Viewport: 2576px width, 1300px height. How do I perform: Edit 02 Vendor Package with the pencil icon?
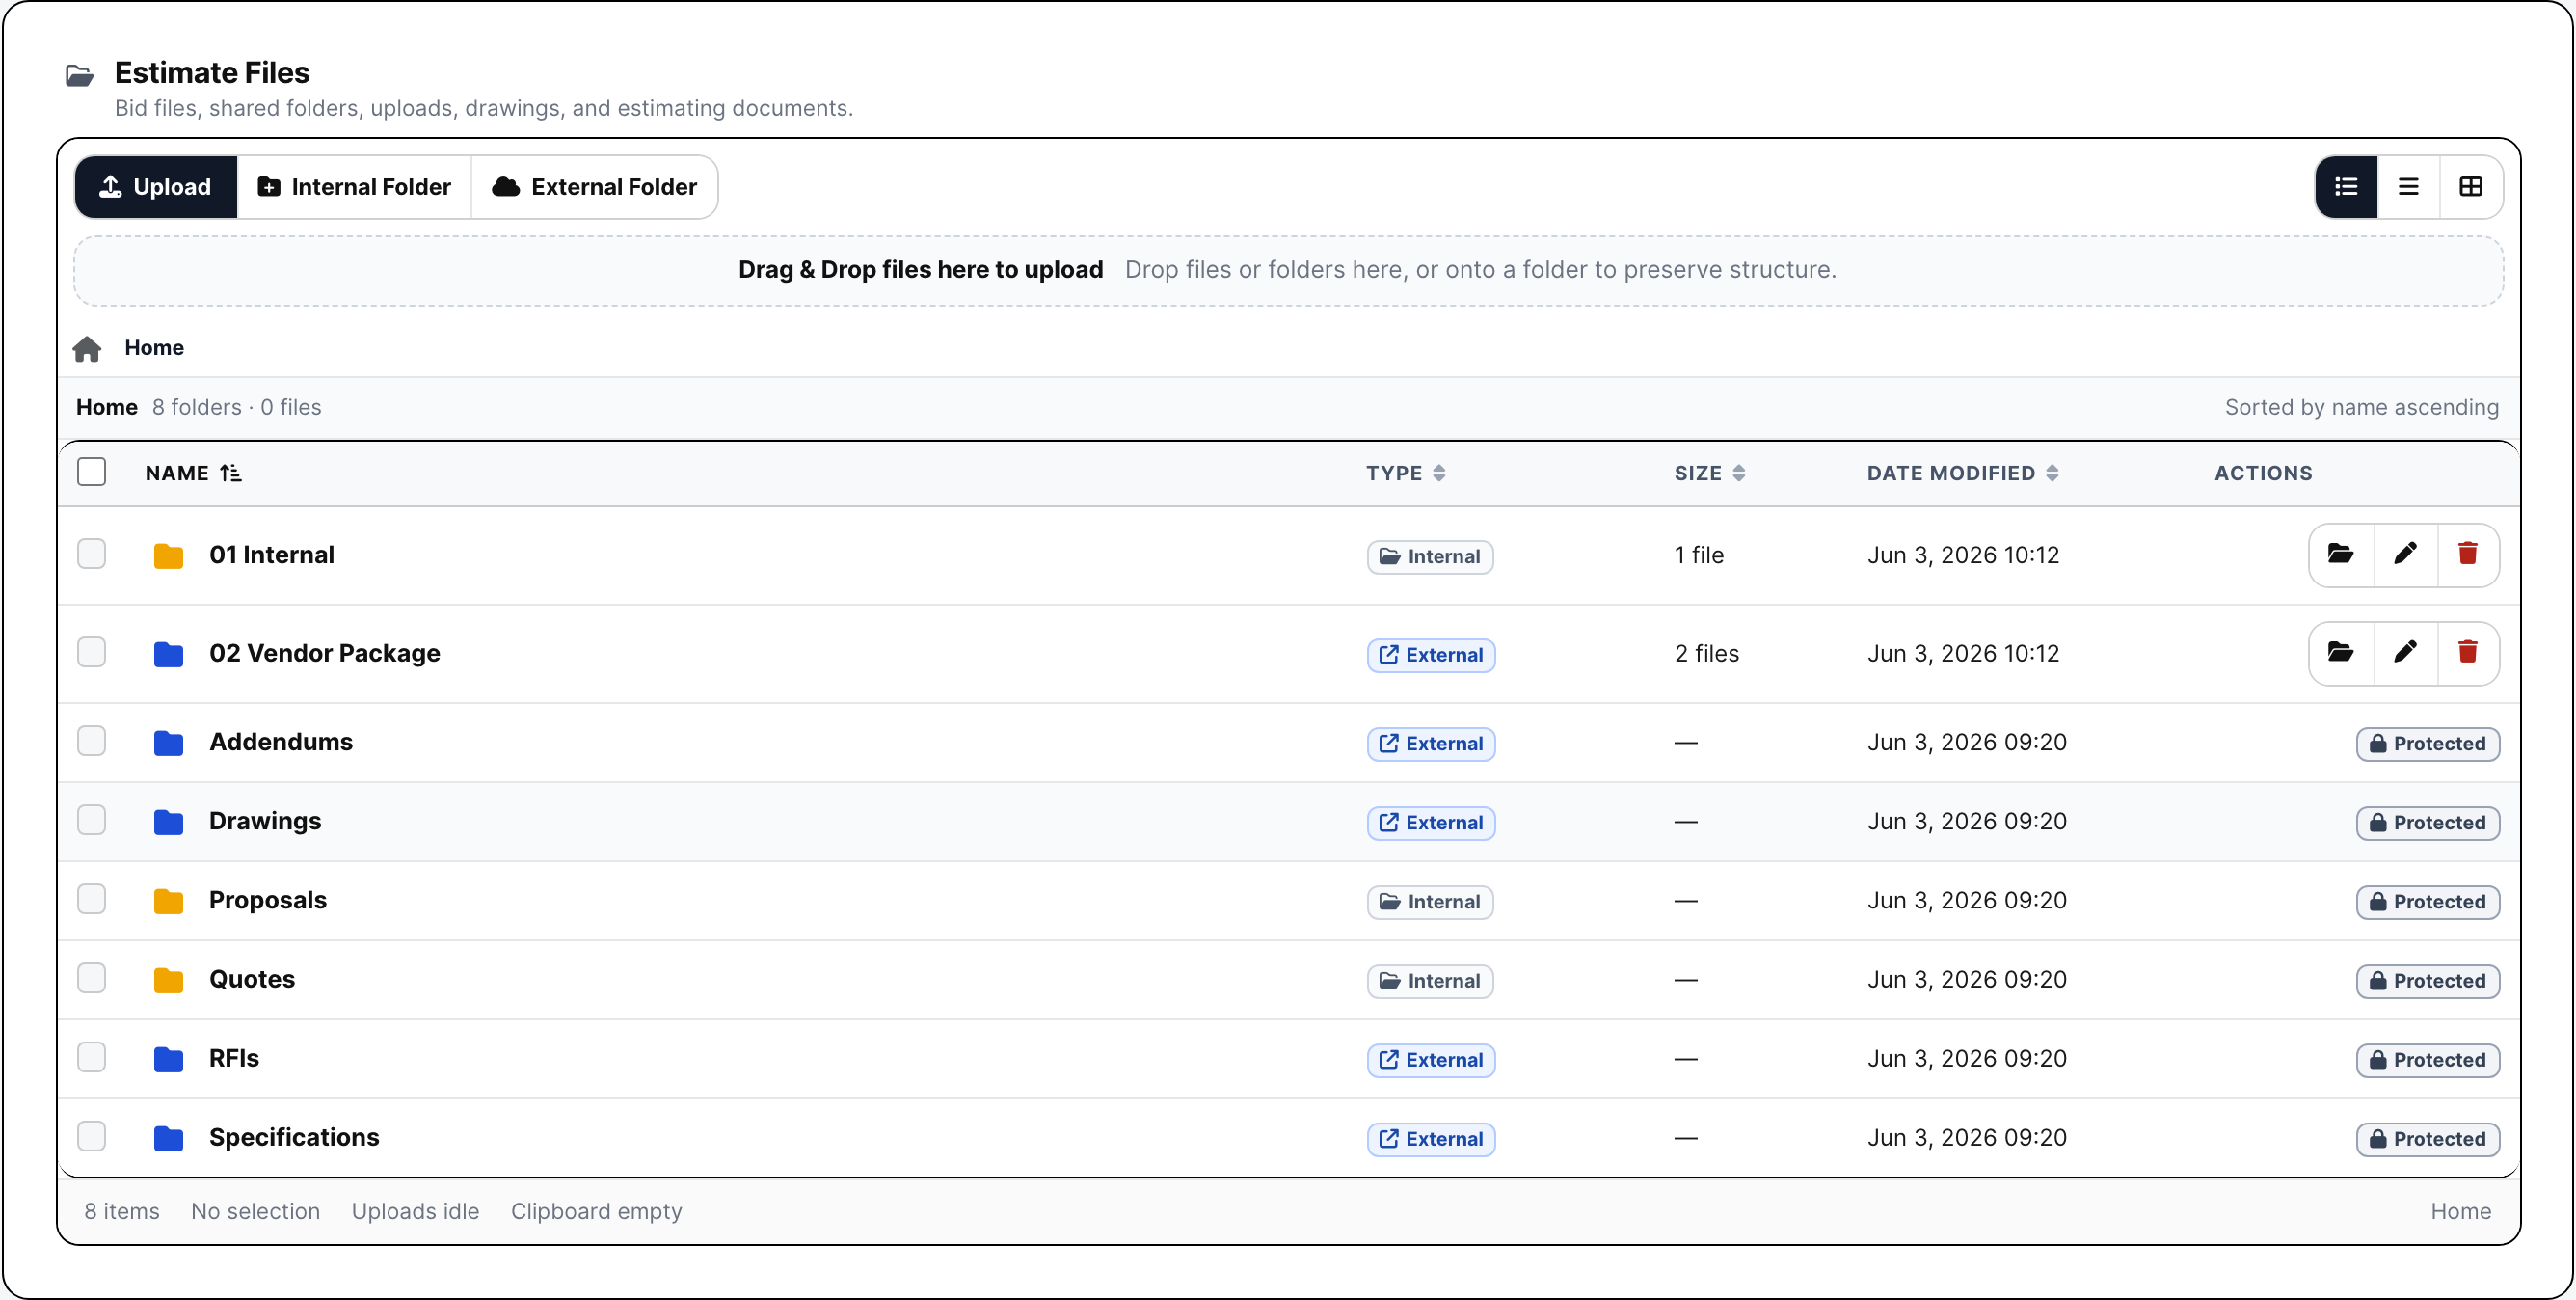2405,653
